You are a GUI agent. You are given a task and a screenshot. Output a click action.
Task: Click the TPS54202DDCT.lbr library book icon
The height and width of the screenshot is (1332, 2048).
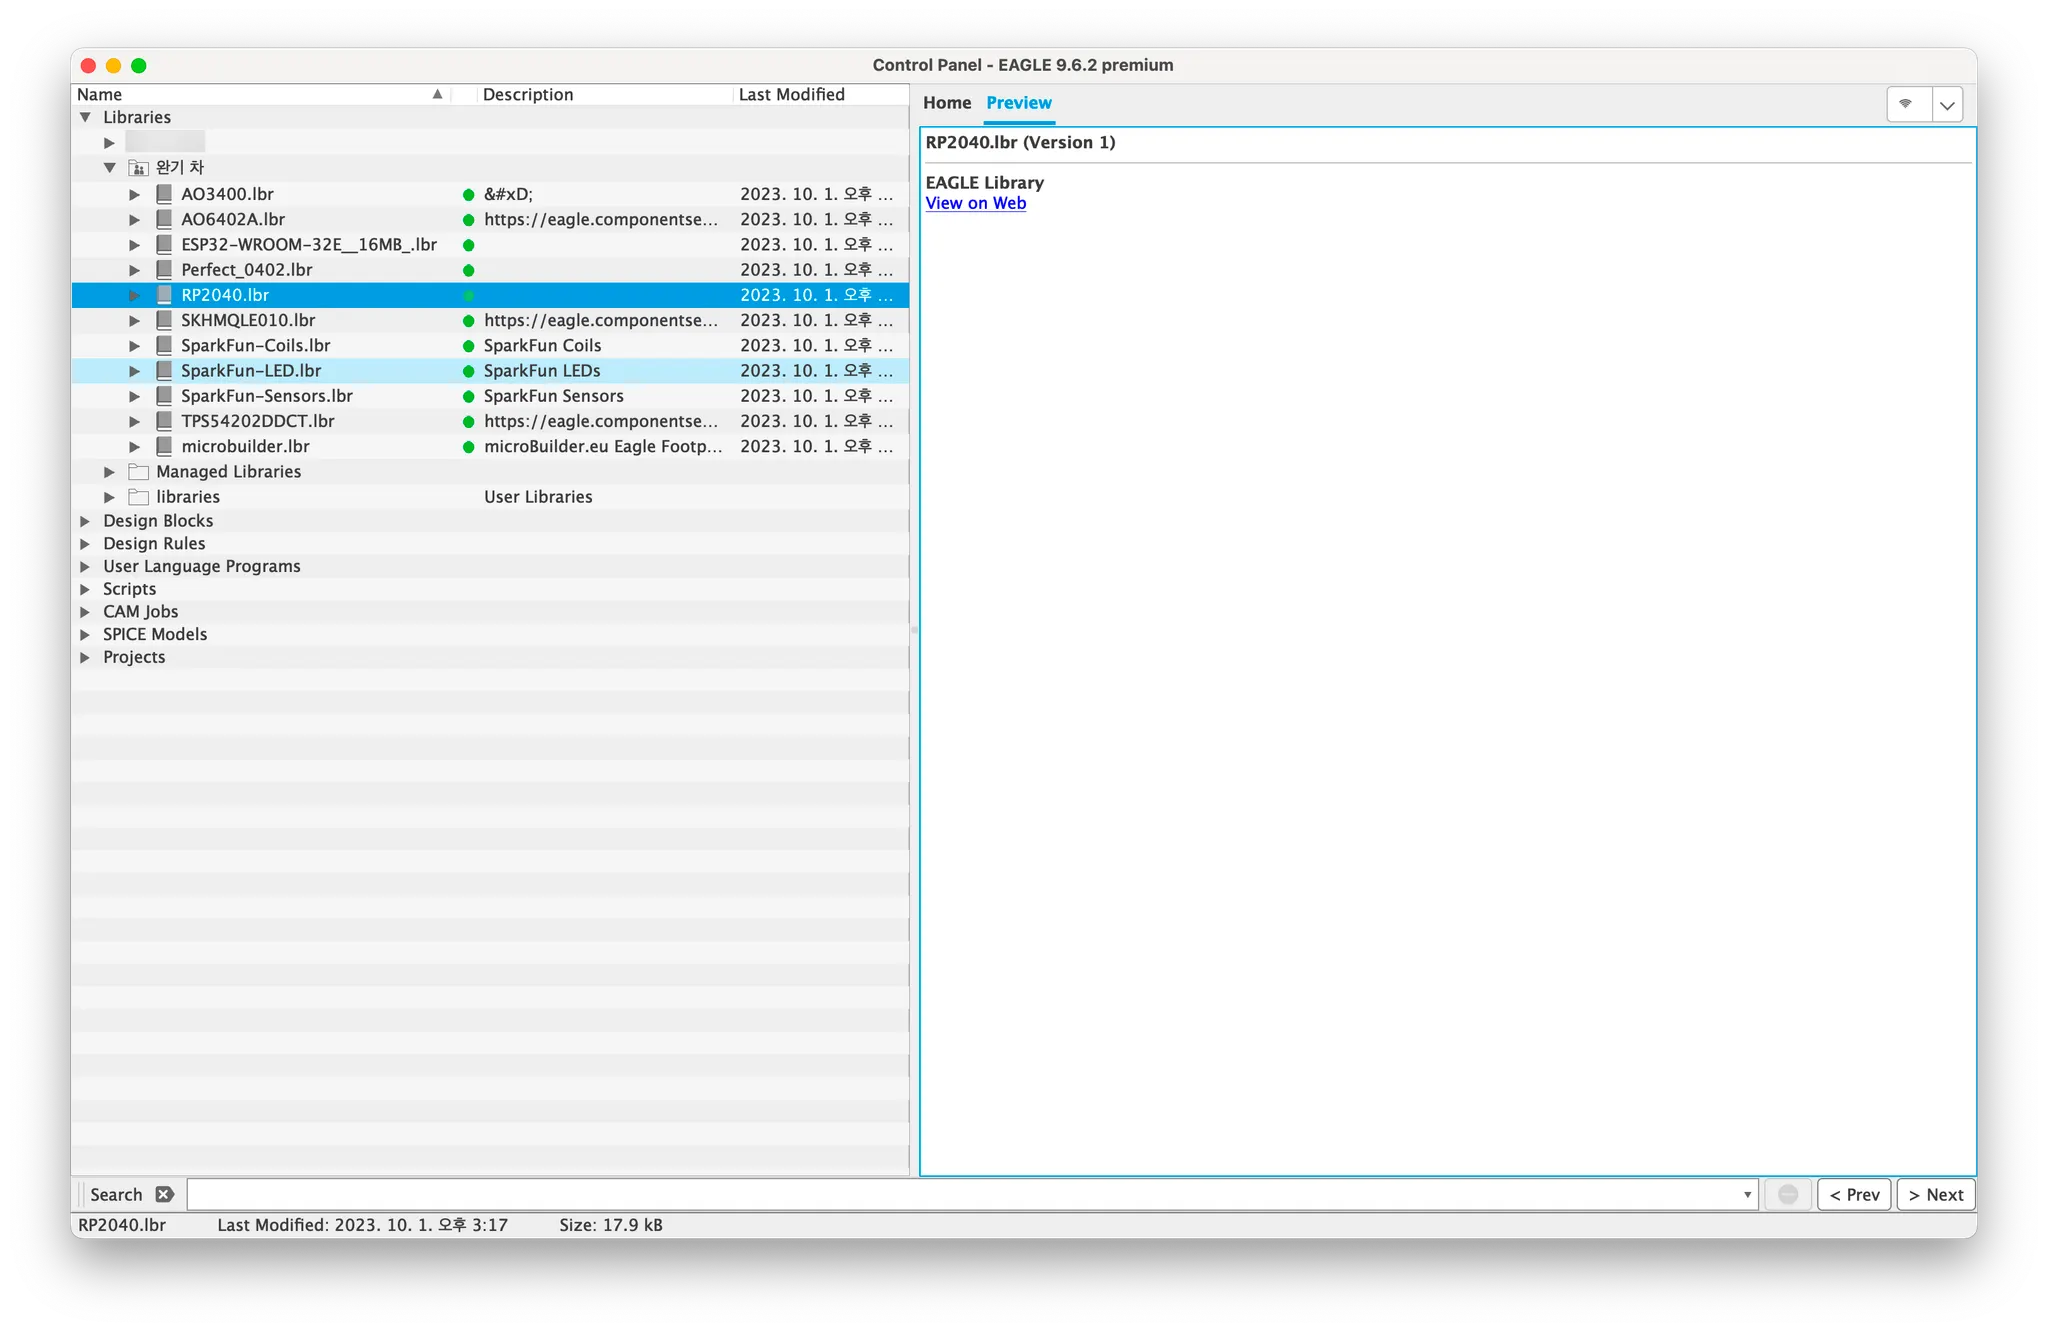coord(164,421)
